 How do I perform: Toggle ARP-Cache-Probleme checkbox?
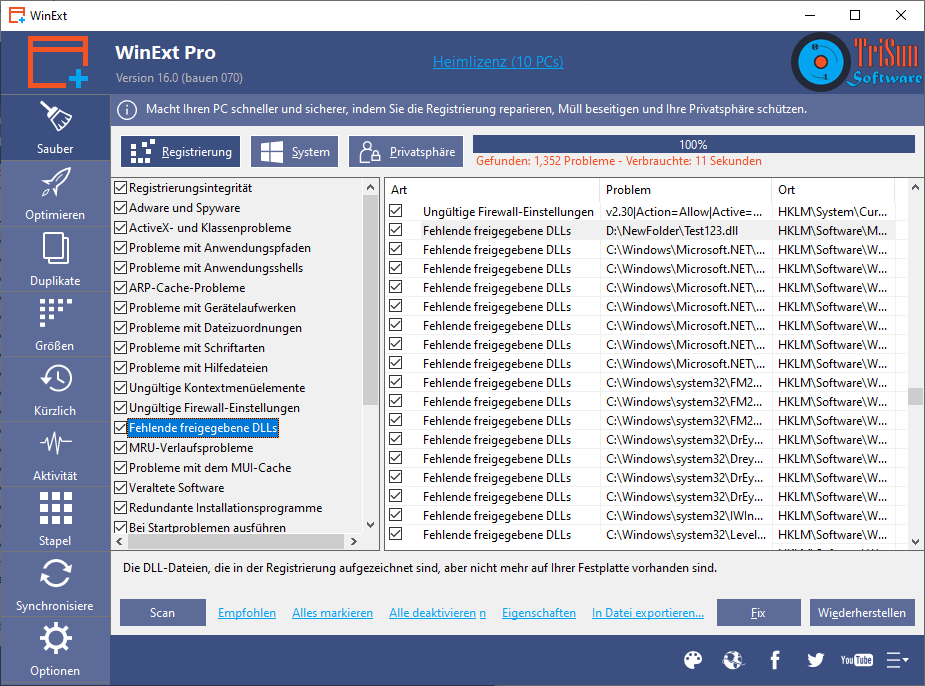click(x=120, y=288)
